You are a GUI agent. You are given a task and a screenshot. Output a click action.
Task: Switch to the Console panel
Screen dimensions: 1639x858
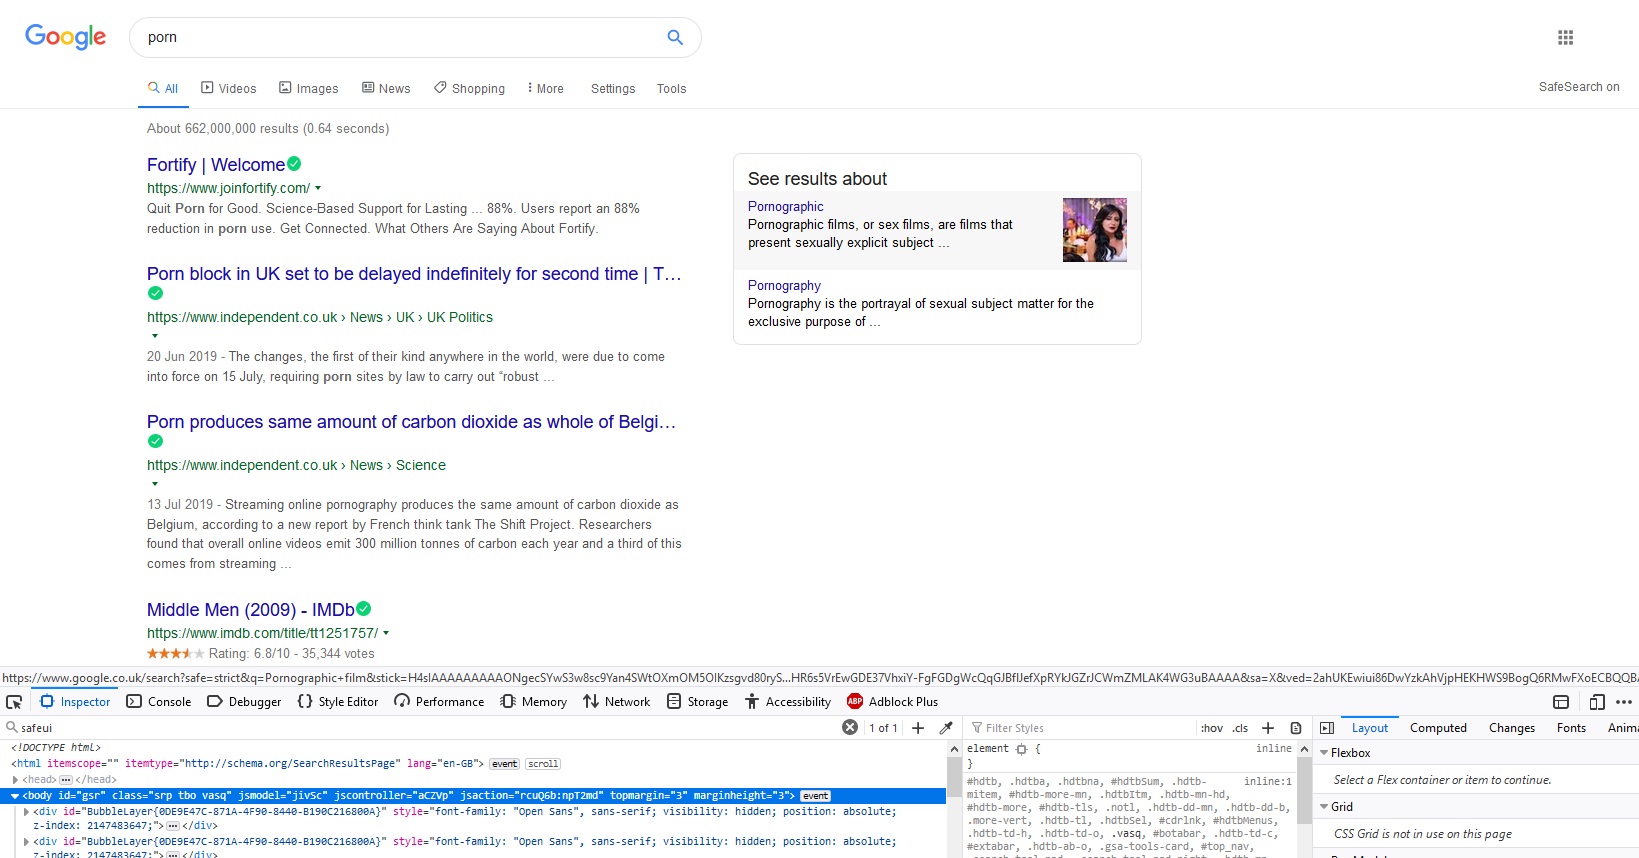[x=158, y=702]
